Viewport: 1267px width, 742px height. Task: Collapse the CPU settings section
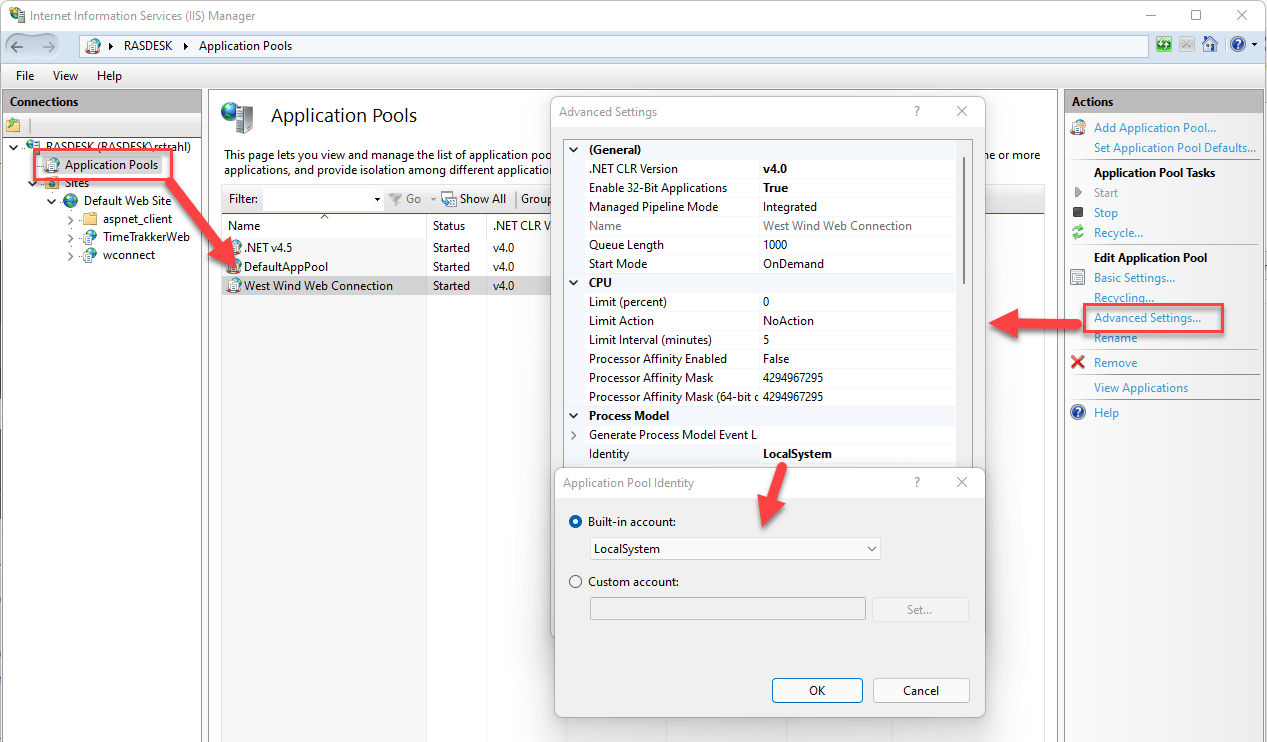[x=573, y=283]
